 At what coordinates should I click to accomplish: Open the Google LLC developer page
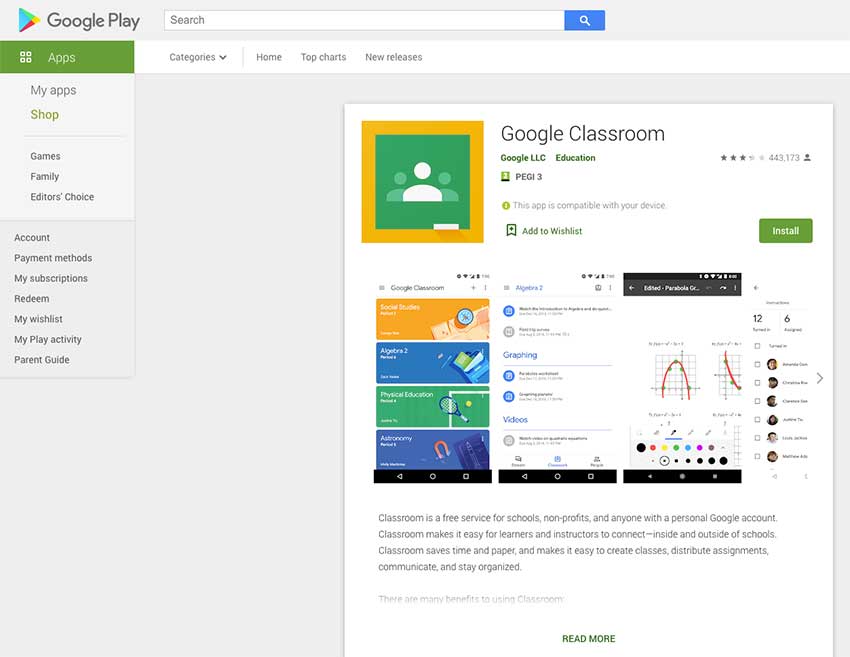[523, 158]
